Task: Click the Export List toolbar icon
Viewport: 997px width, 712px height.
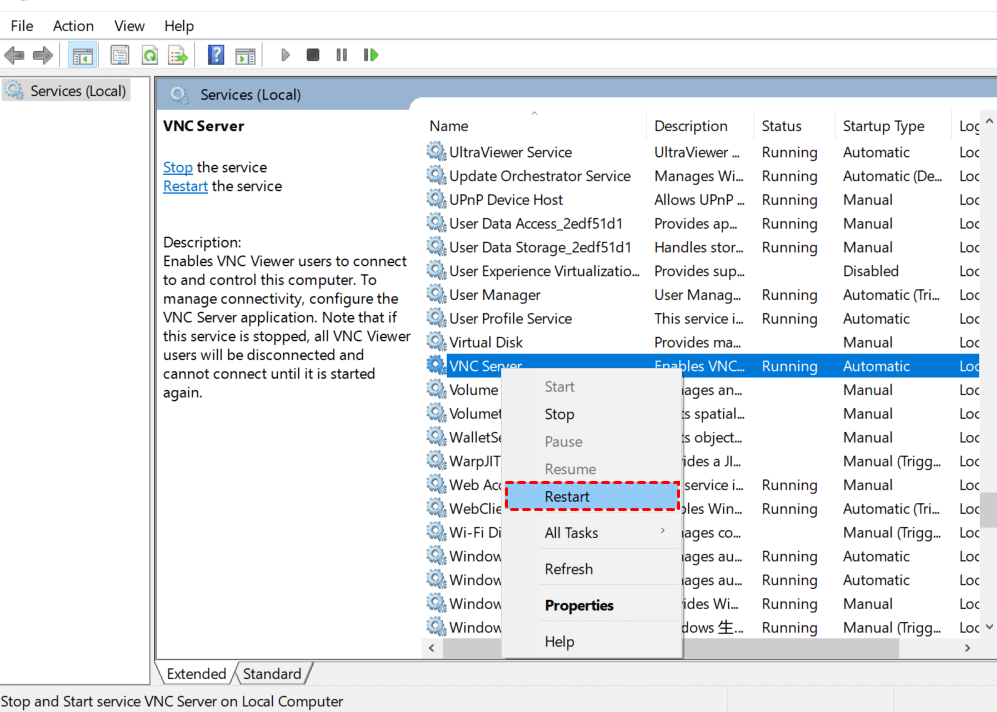Action: pos(178,55)
